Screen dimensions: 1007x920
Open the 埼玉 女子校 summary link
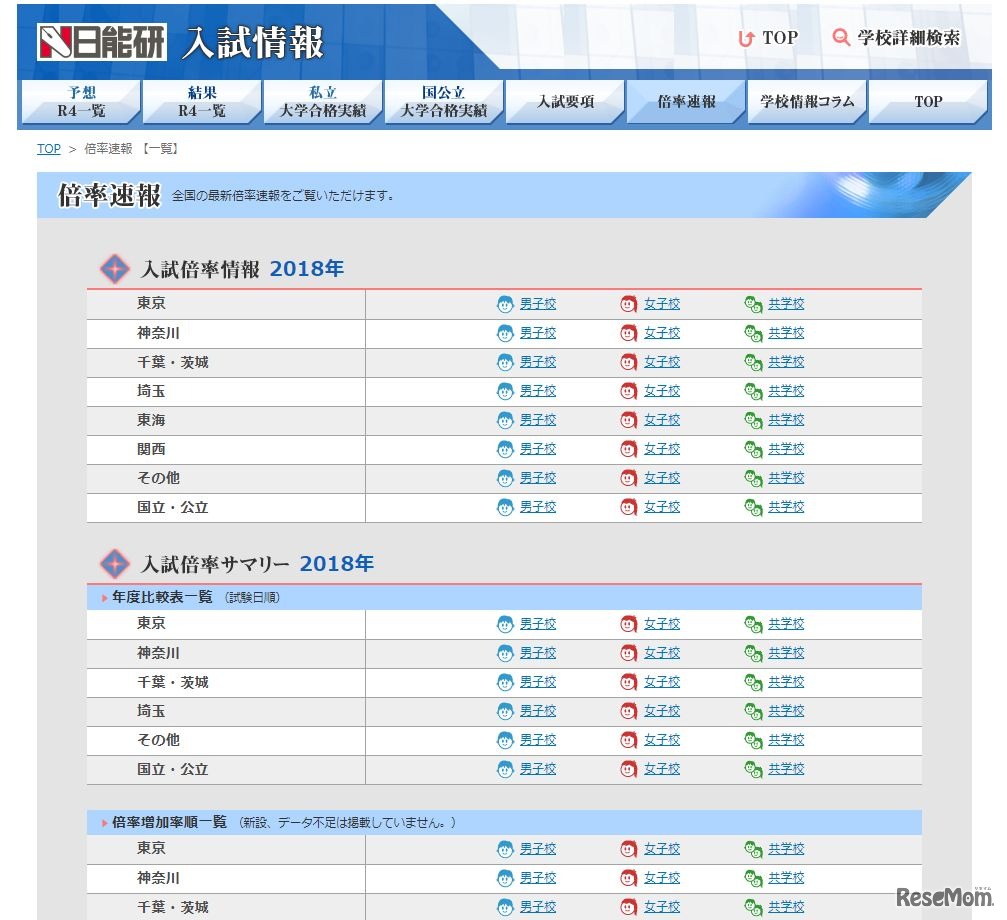click(x=662, y=711)
